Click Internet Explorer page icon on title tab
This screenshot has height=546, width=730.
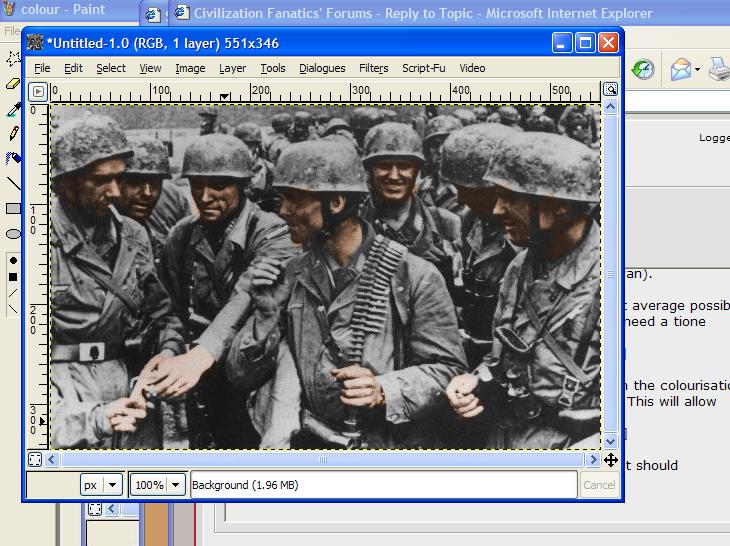click(x=182, y=13)
